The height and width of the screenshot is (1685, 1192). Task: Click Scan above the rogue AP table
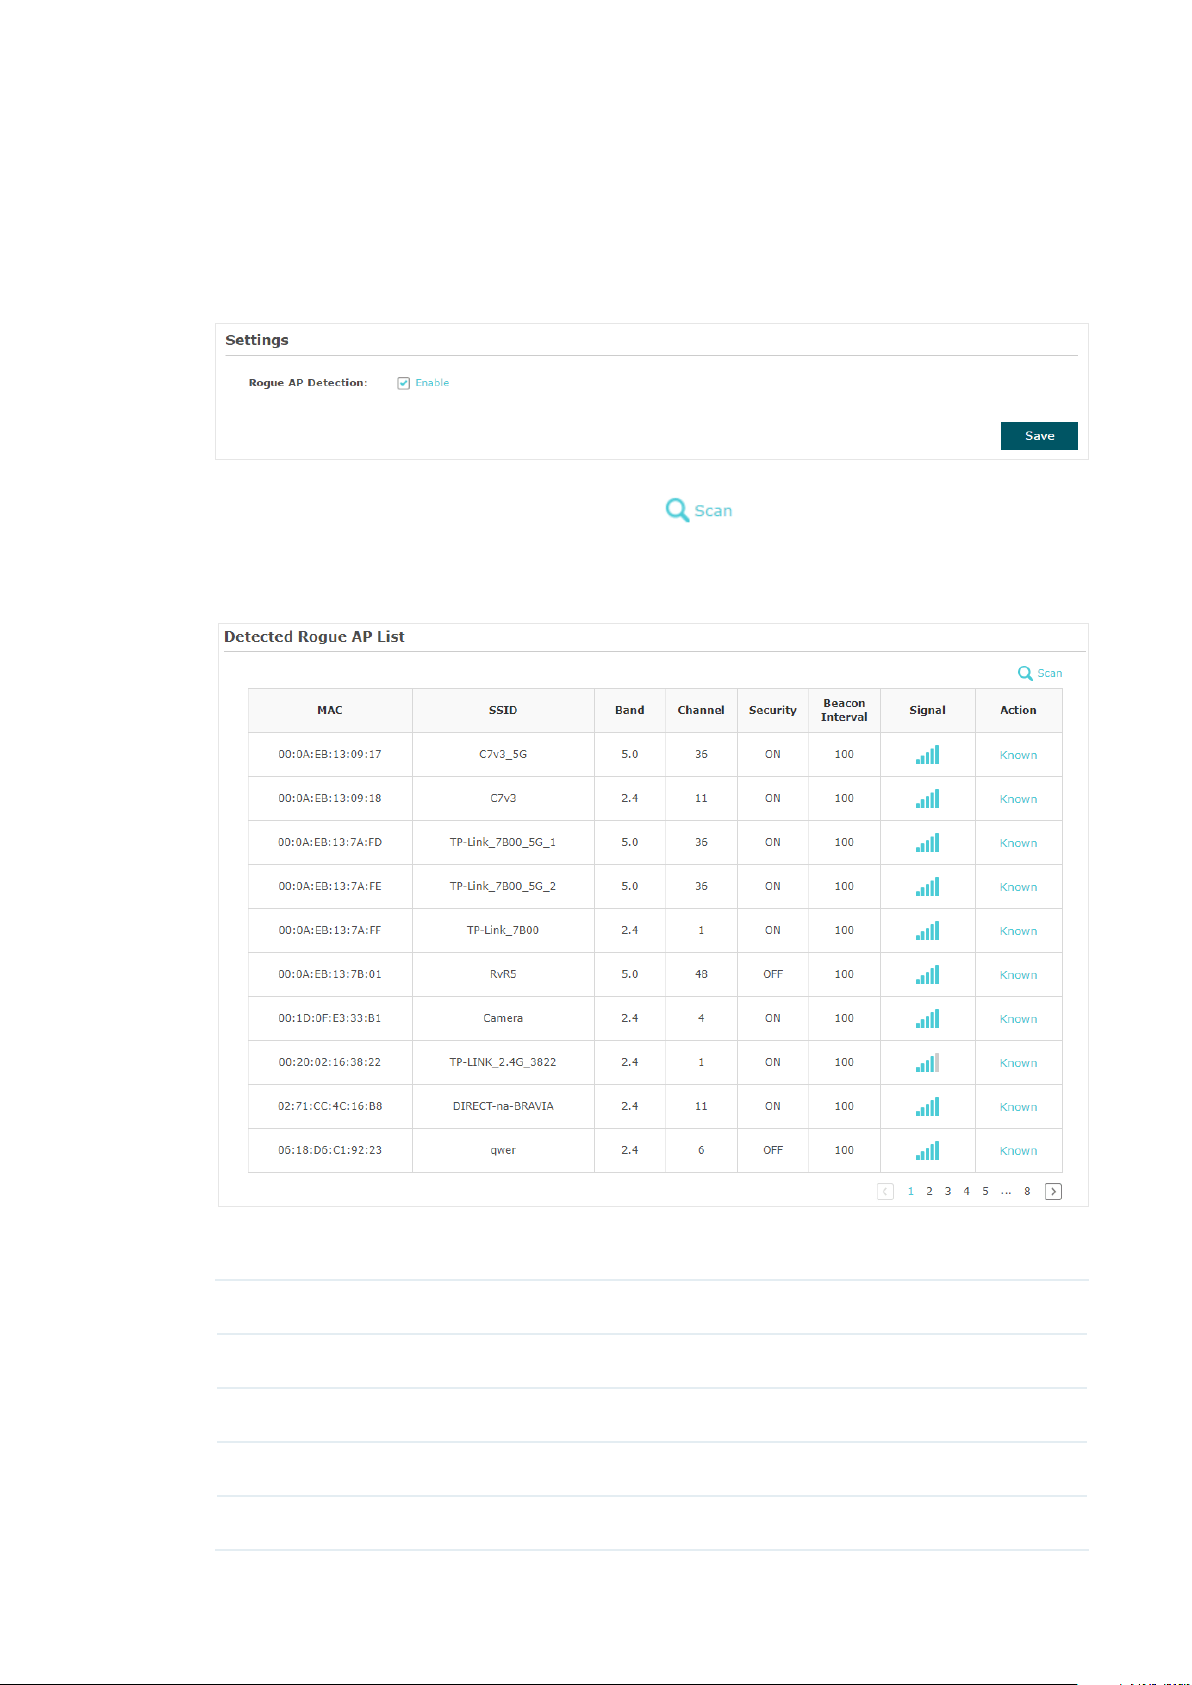click(x=1040, y=673)
